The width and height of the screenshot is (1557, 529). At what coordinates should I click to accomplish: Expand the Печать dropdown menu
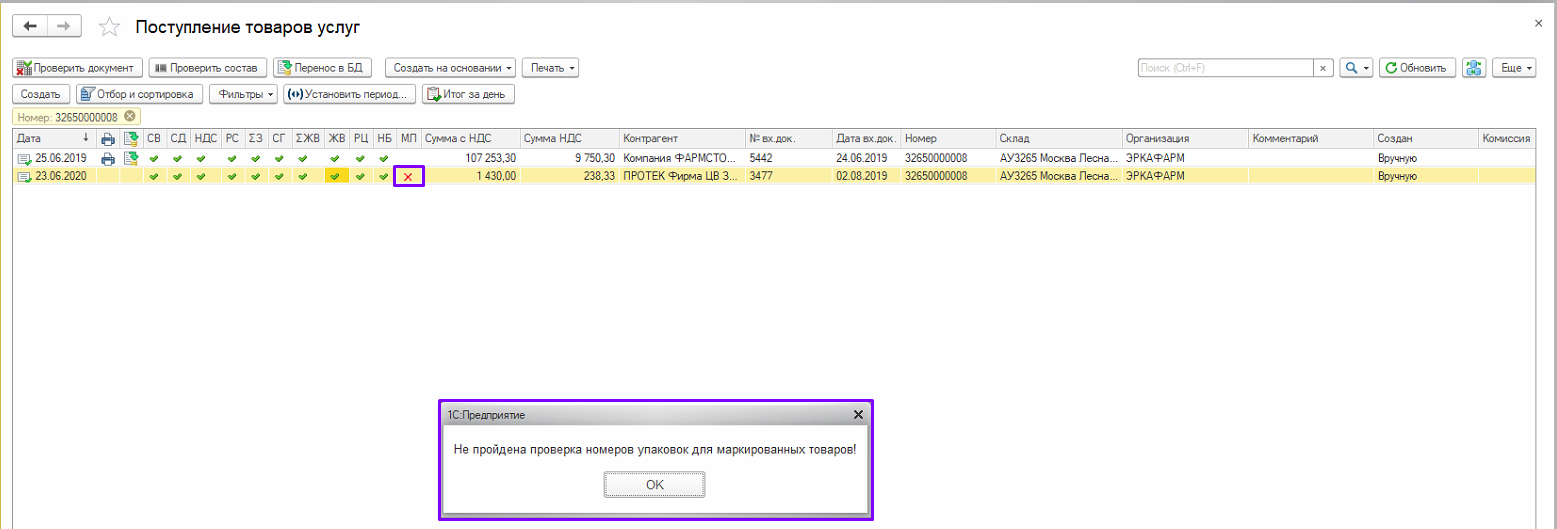click(x=551, y=68)
